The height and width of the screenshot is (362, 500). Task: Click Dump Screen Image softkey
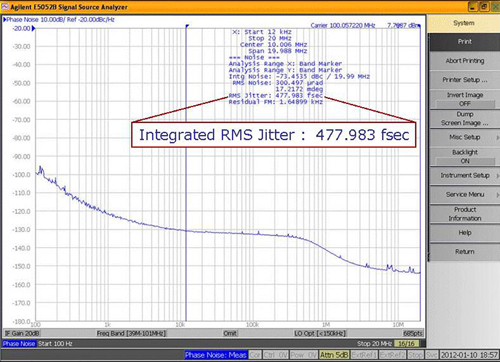click(465, 119)
